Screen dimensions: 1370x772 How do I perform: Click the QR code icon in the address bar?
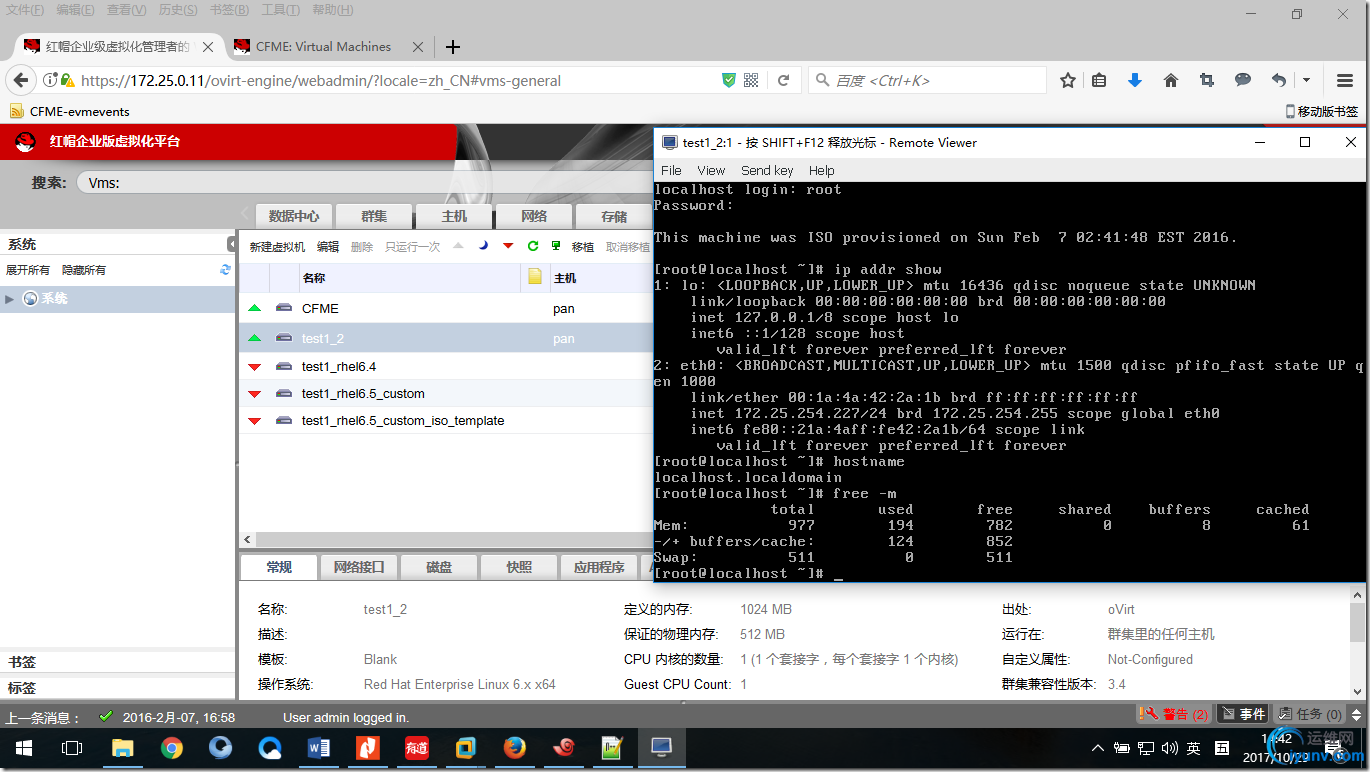coord(752,80)
